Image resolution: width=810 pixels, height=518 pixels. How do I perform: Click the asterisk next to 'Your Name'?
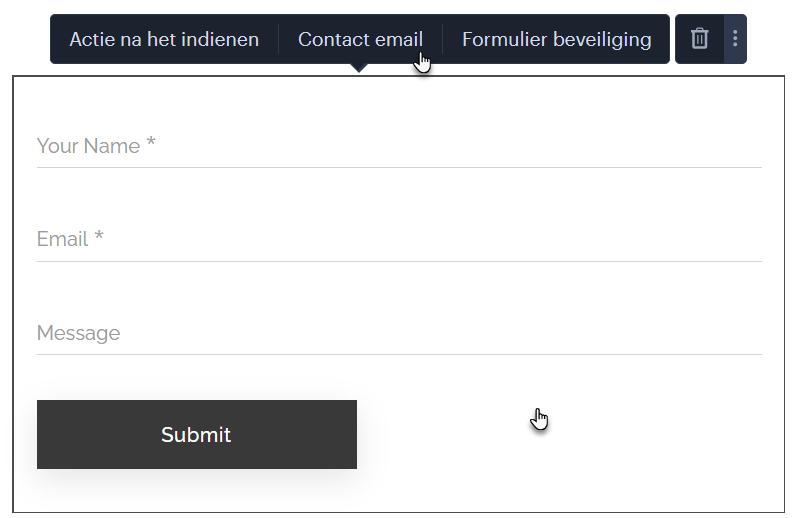coord(151,144)
